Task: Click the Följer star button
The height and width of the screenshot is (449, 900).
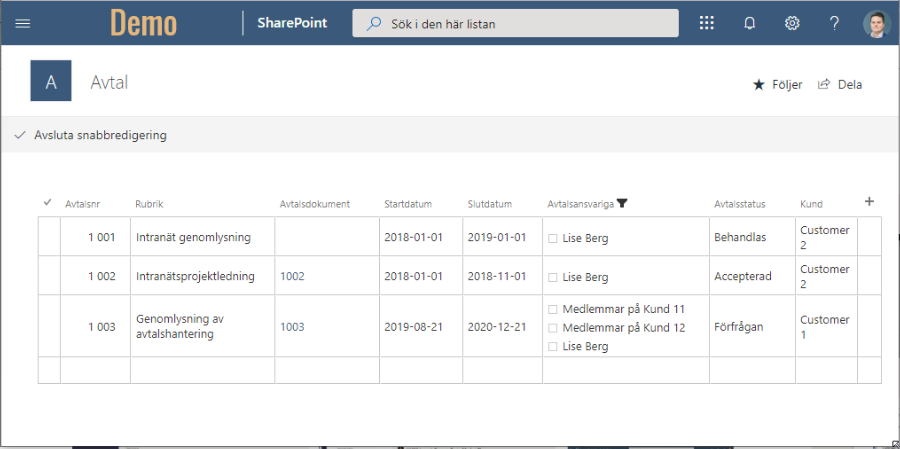Action: 777,85
